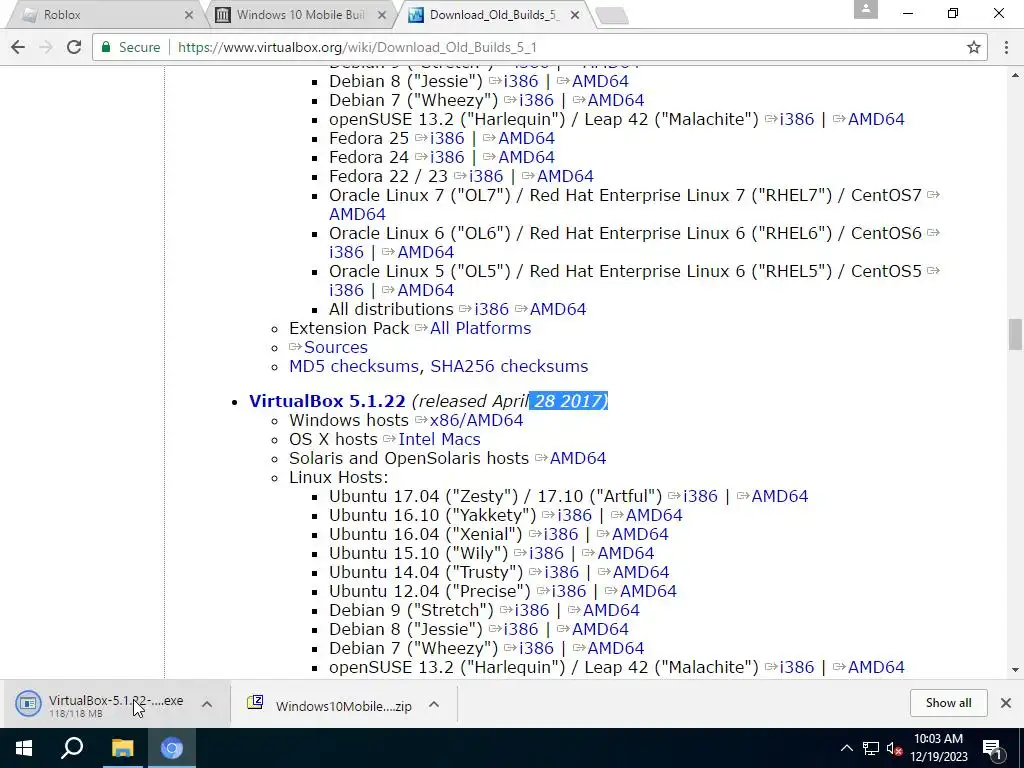Expand options for VirtualBox exe download
The image size is (1024, 768).
pyautogui.click(x=207, y=704)
